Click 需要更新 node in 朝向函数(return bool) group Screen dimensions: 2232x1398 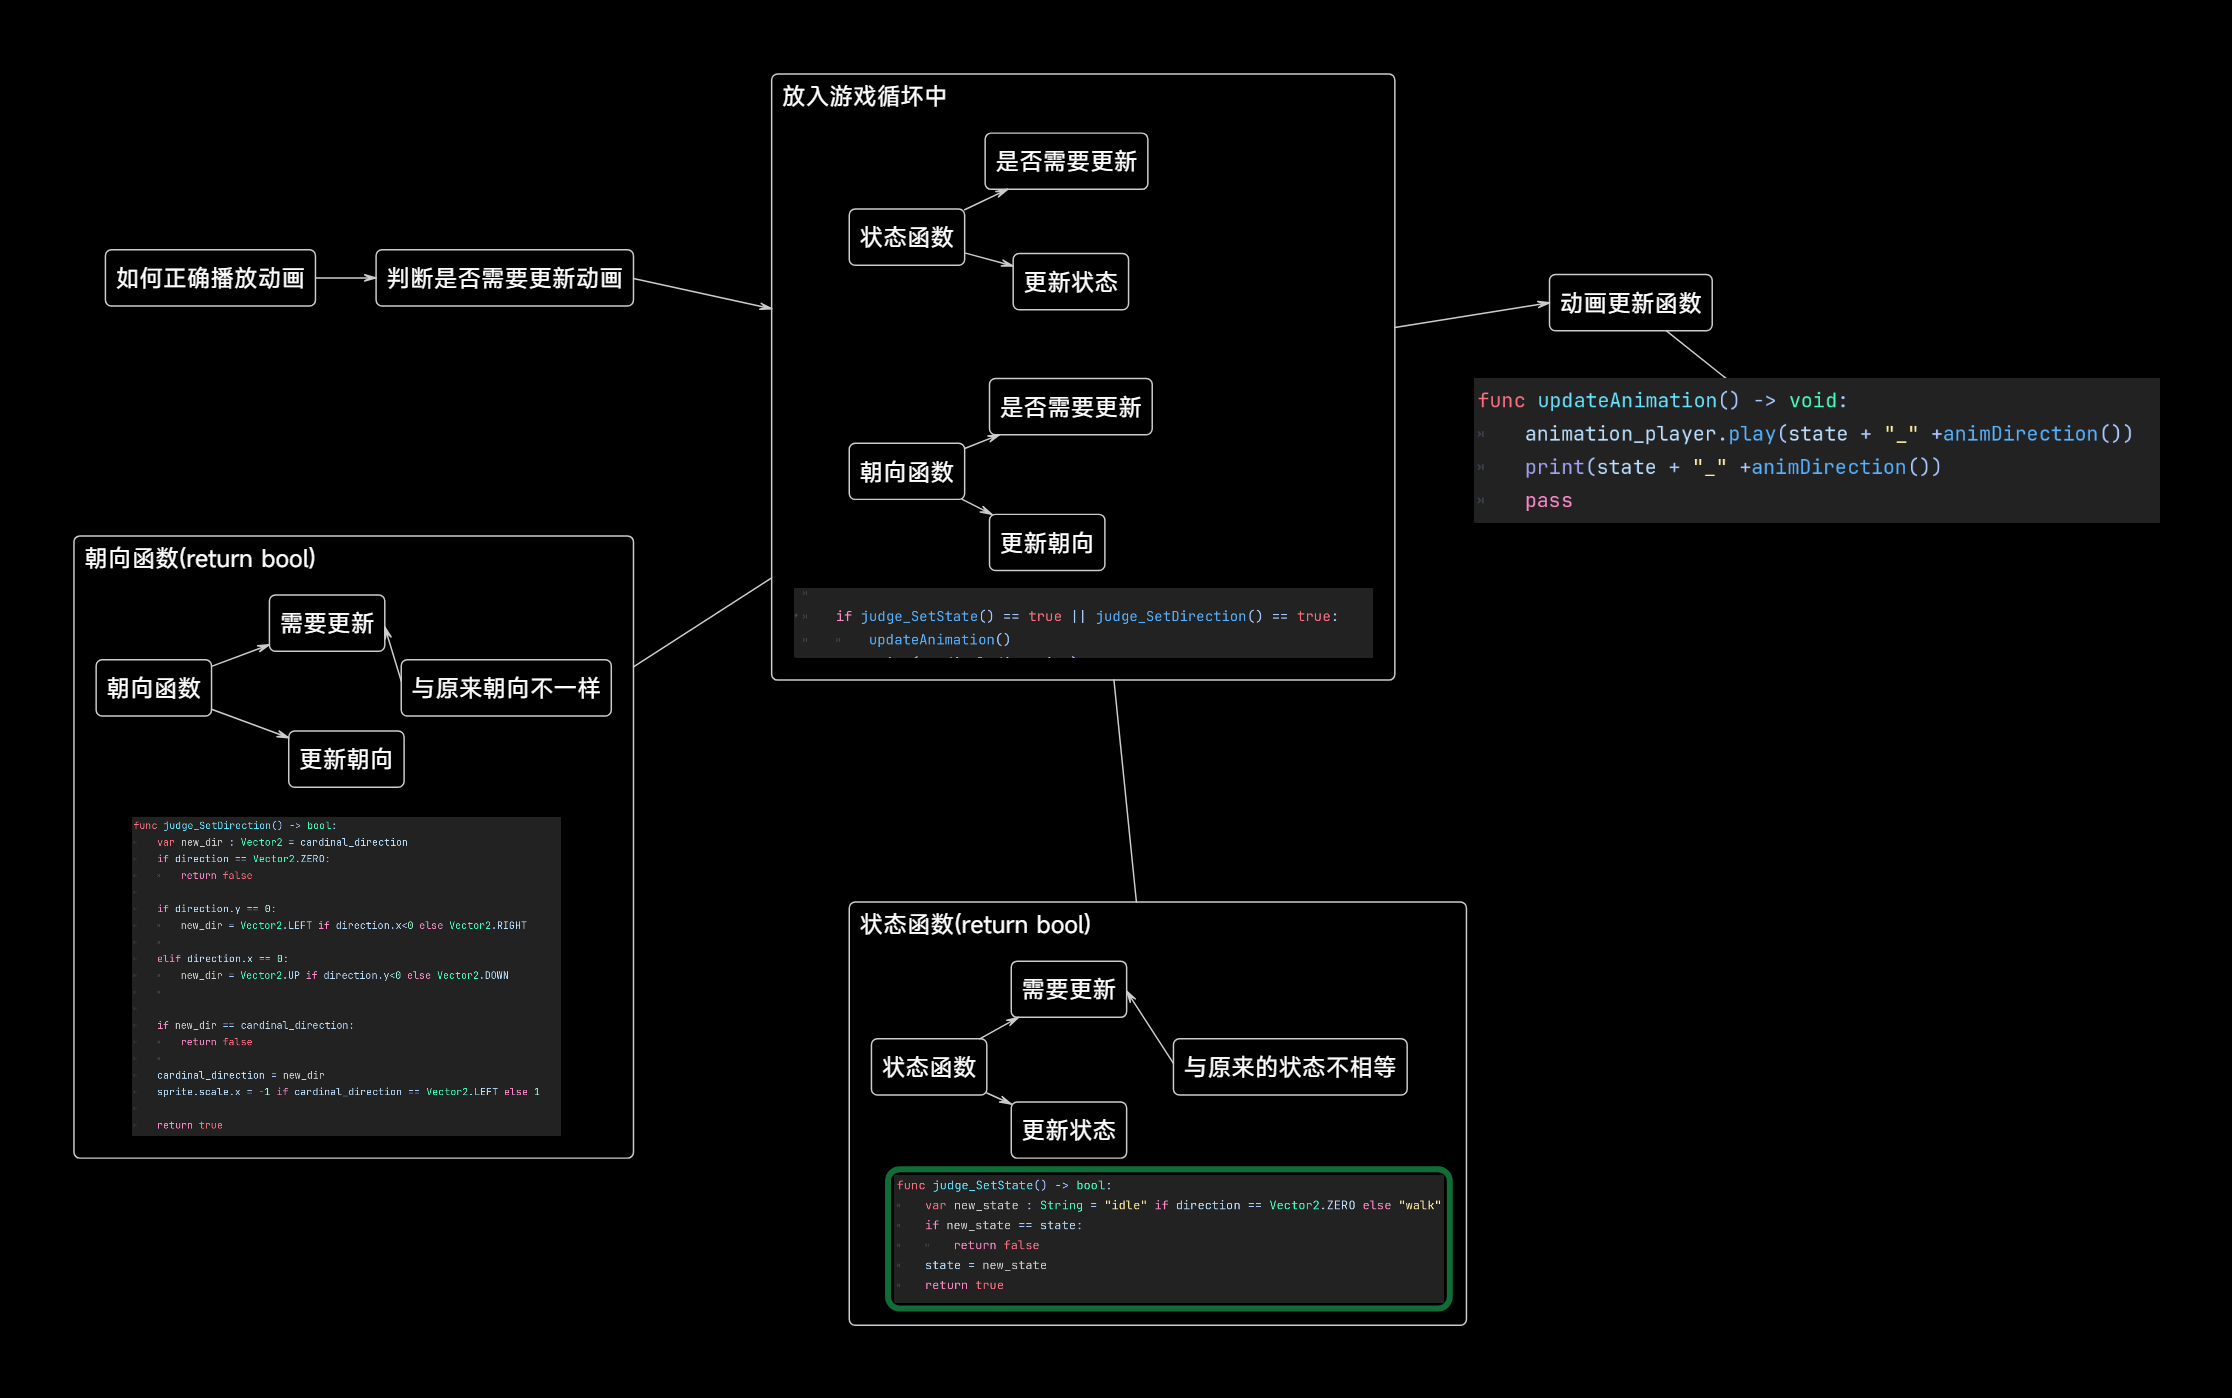tap(326, 623)
